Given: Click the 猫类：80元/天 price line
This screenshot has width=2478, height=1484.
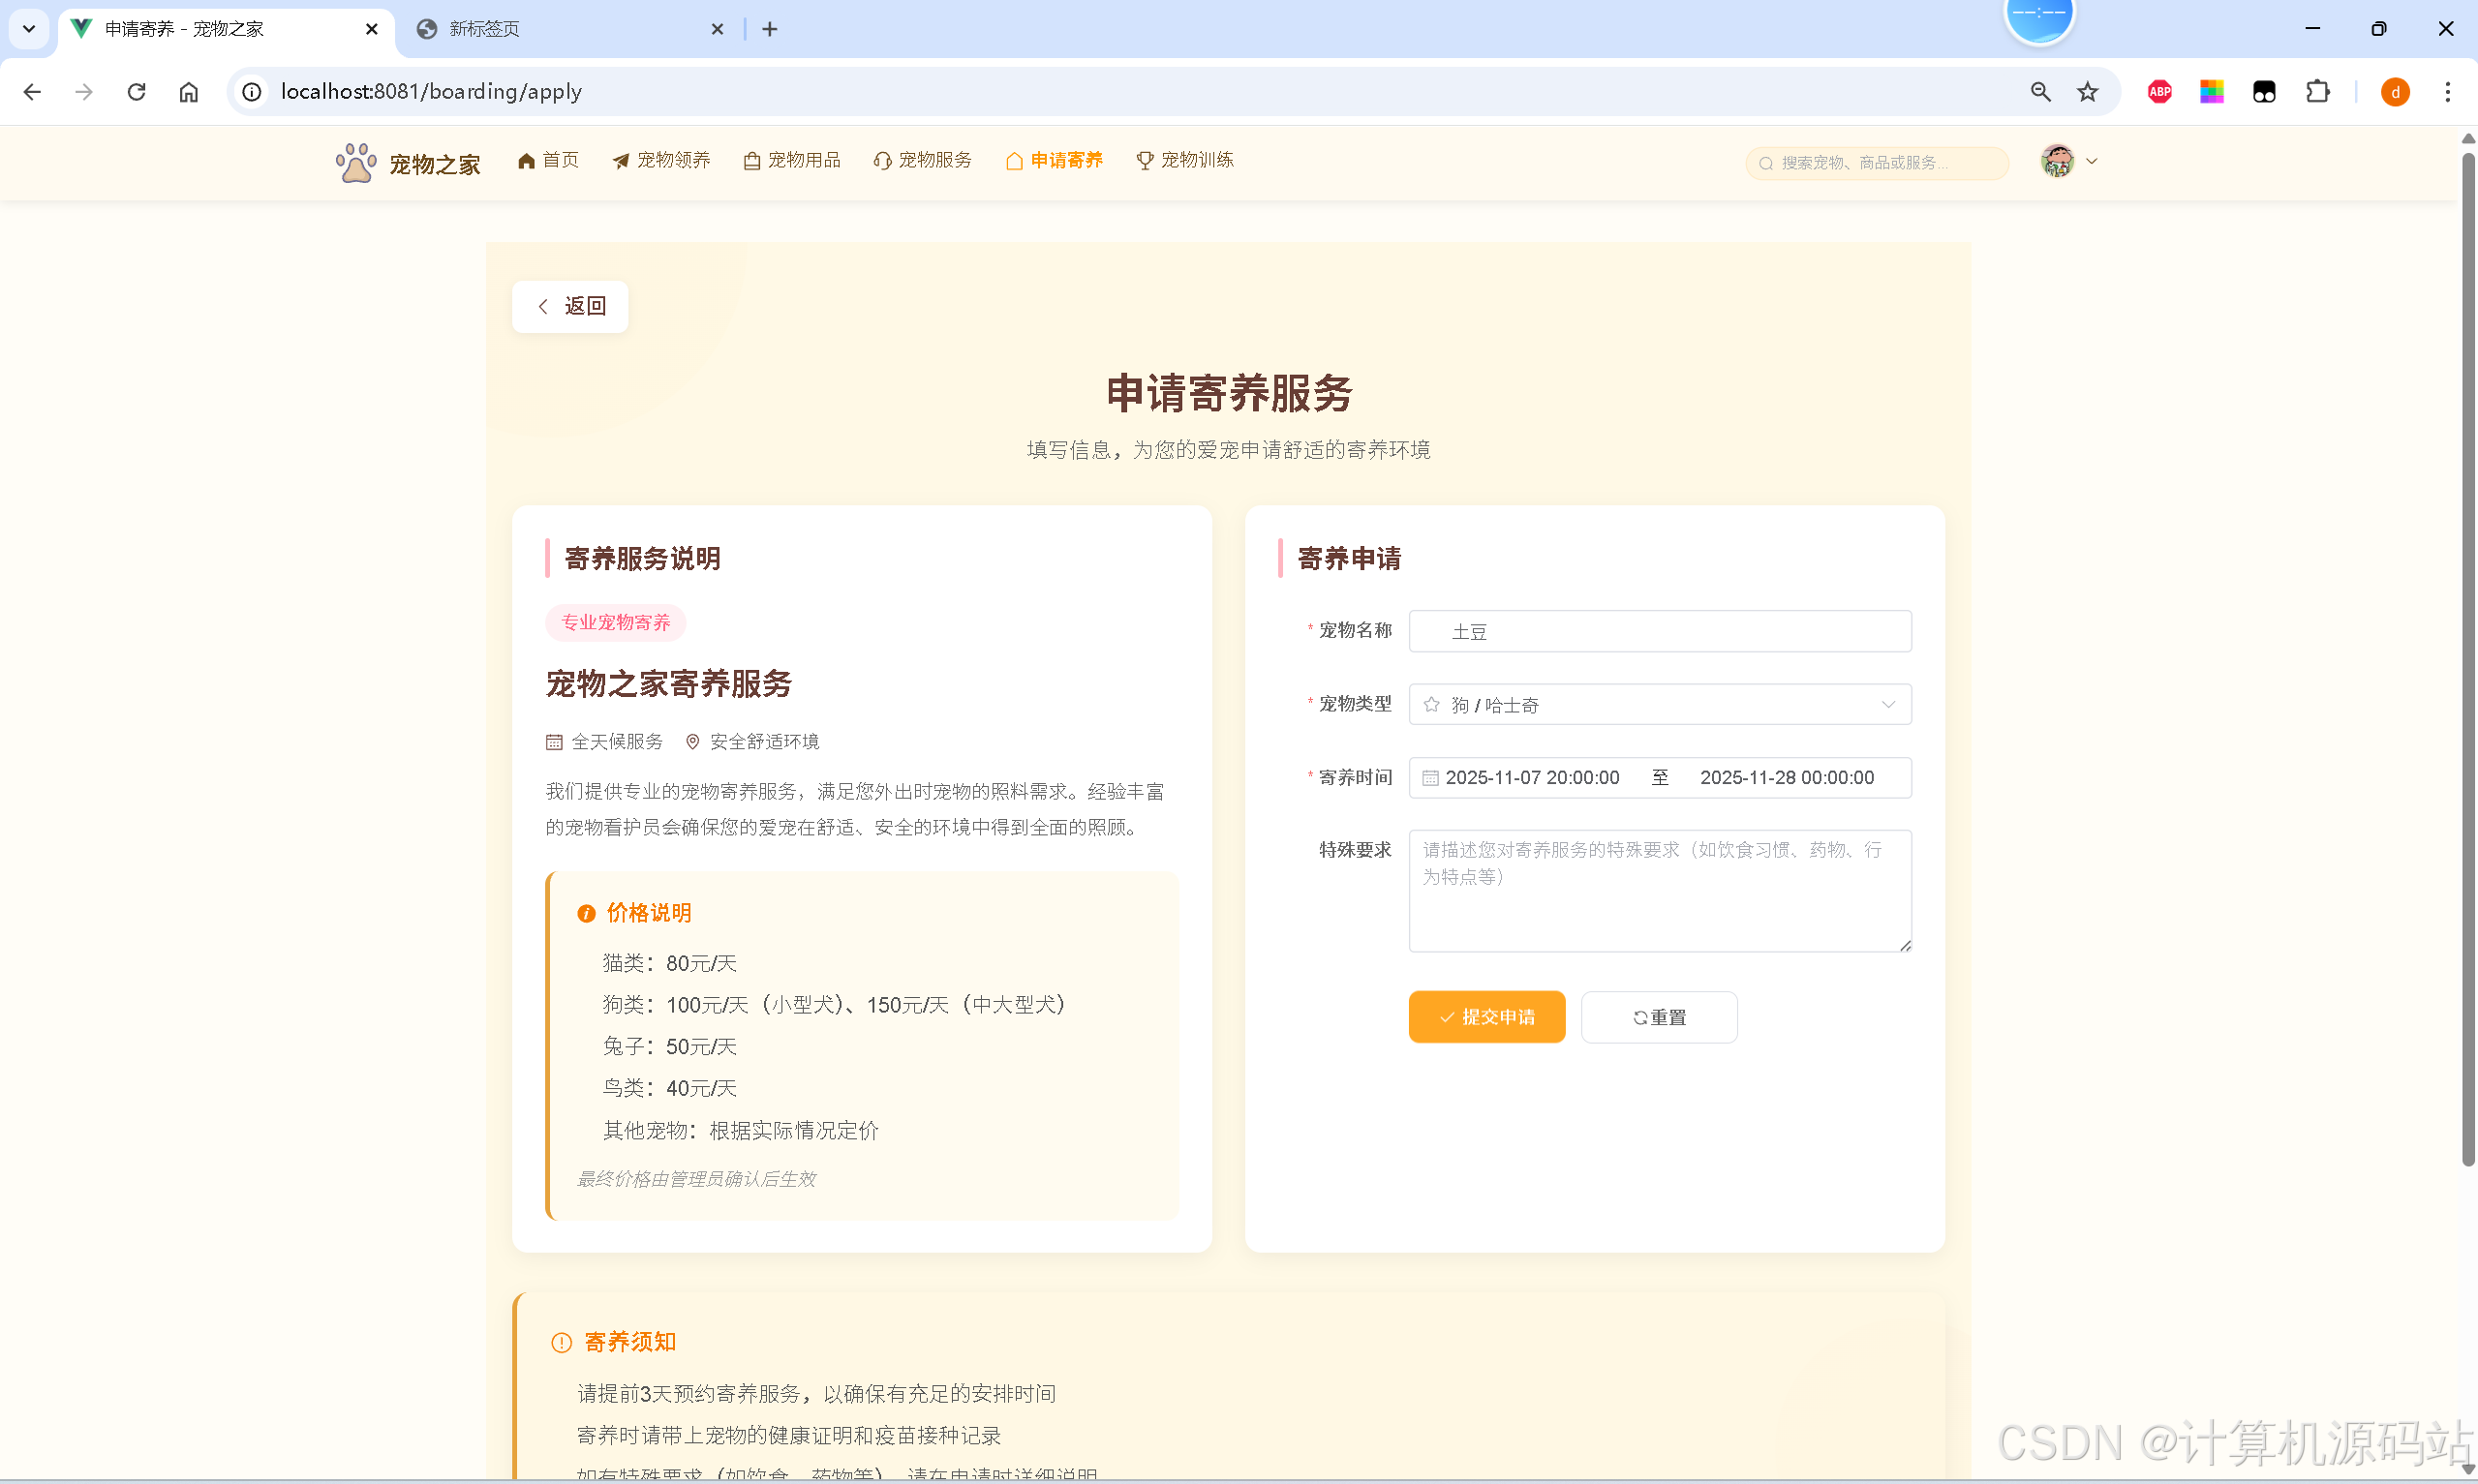Looking at the screenshot, I should [669, 963].
